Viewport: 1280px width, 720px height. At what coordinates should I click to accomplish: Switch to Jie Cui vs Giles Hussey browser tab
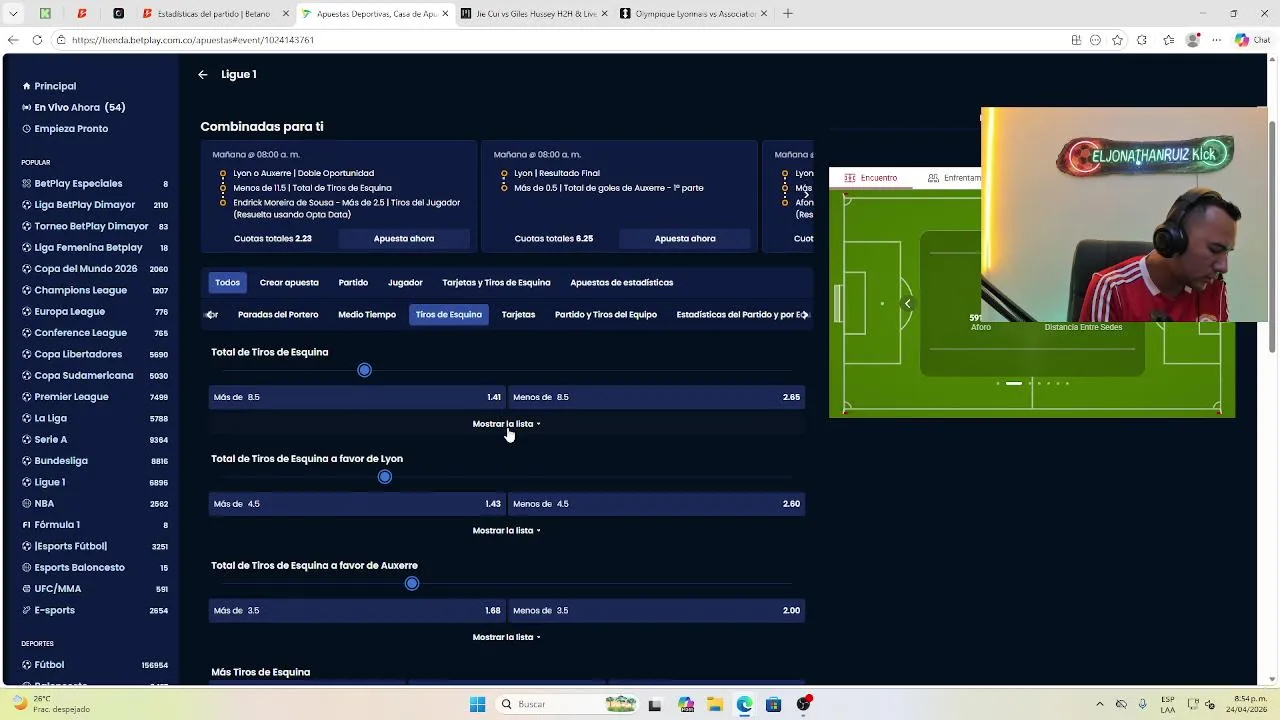[533, 14]
